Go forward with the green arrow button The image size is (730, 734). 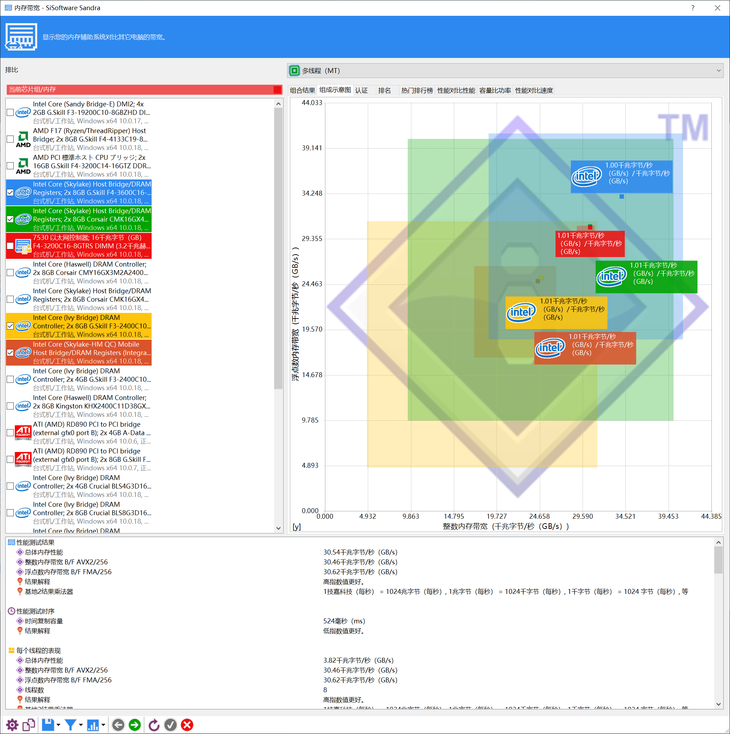[x=135, y=725]
